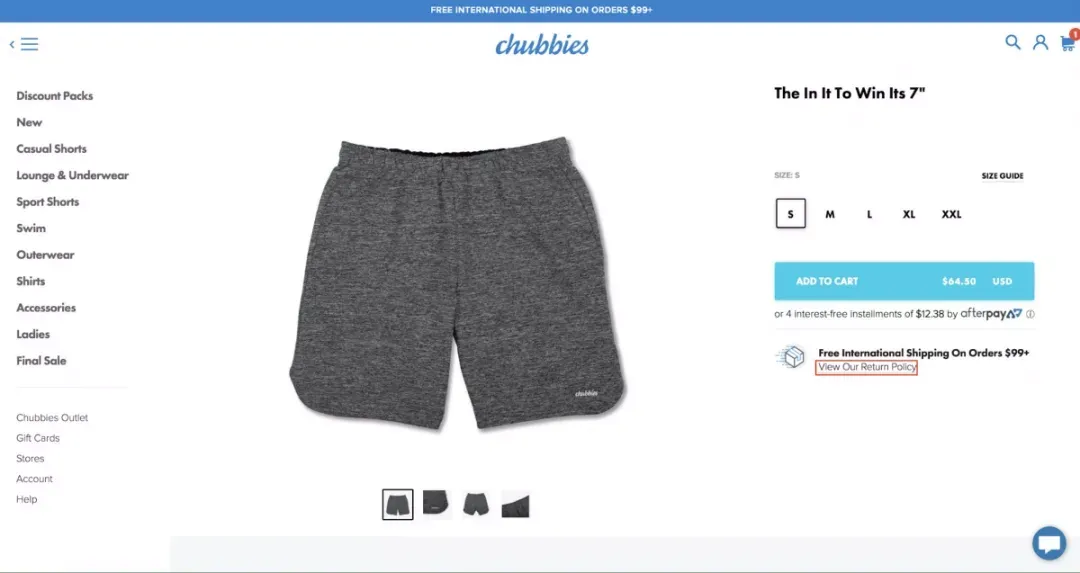Open Lounge & Underwear category

tap(72, 175)
